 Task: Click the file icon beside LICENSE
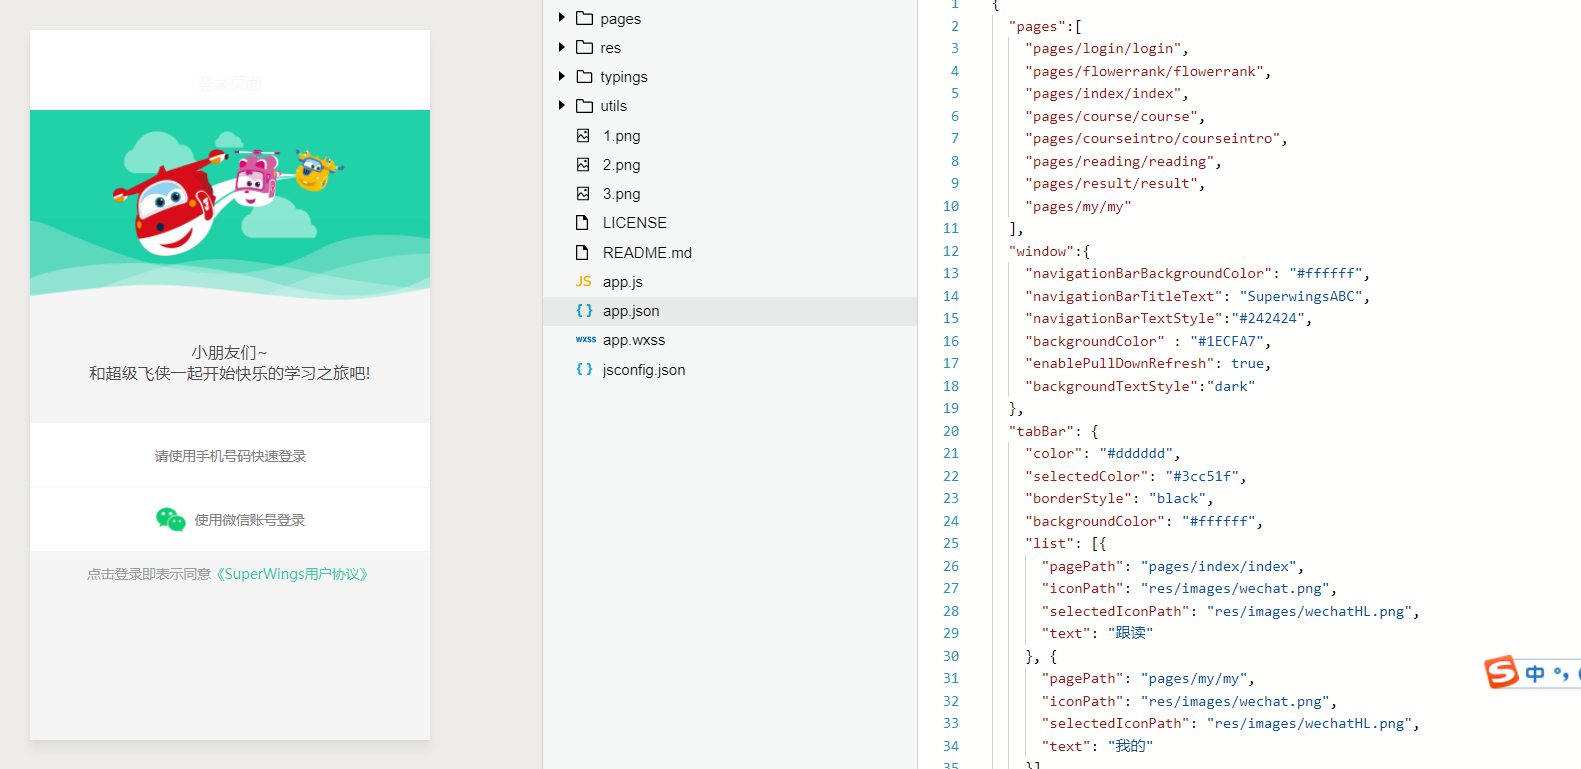(582, 222)
